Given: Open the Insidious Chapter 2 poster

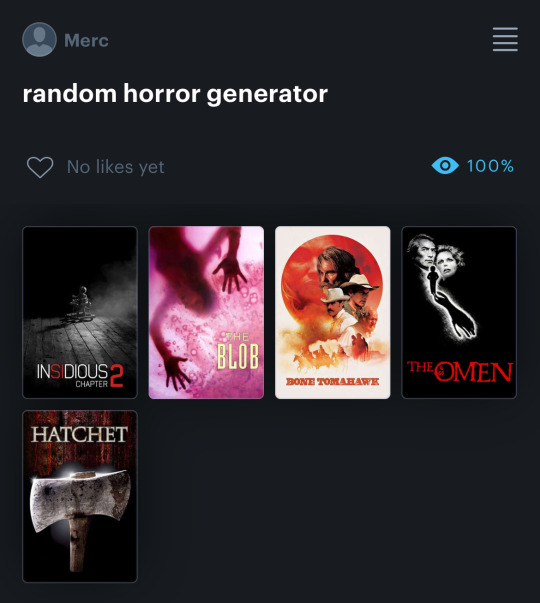Looking at the screenshot, I should pyautogui.click(x=80, y=312).
